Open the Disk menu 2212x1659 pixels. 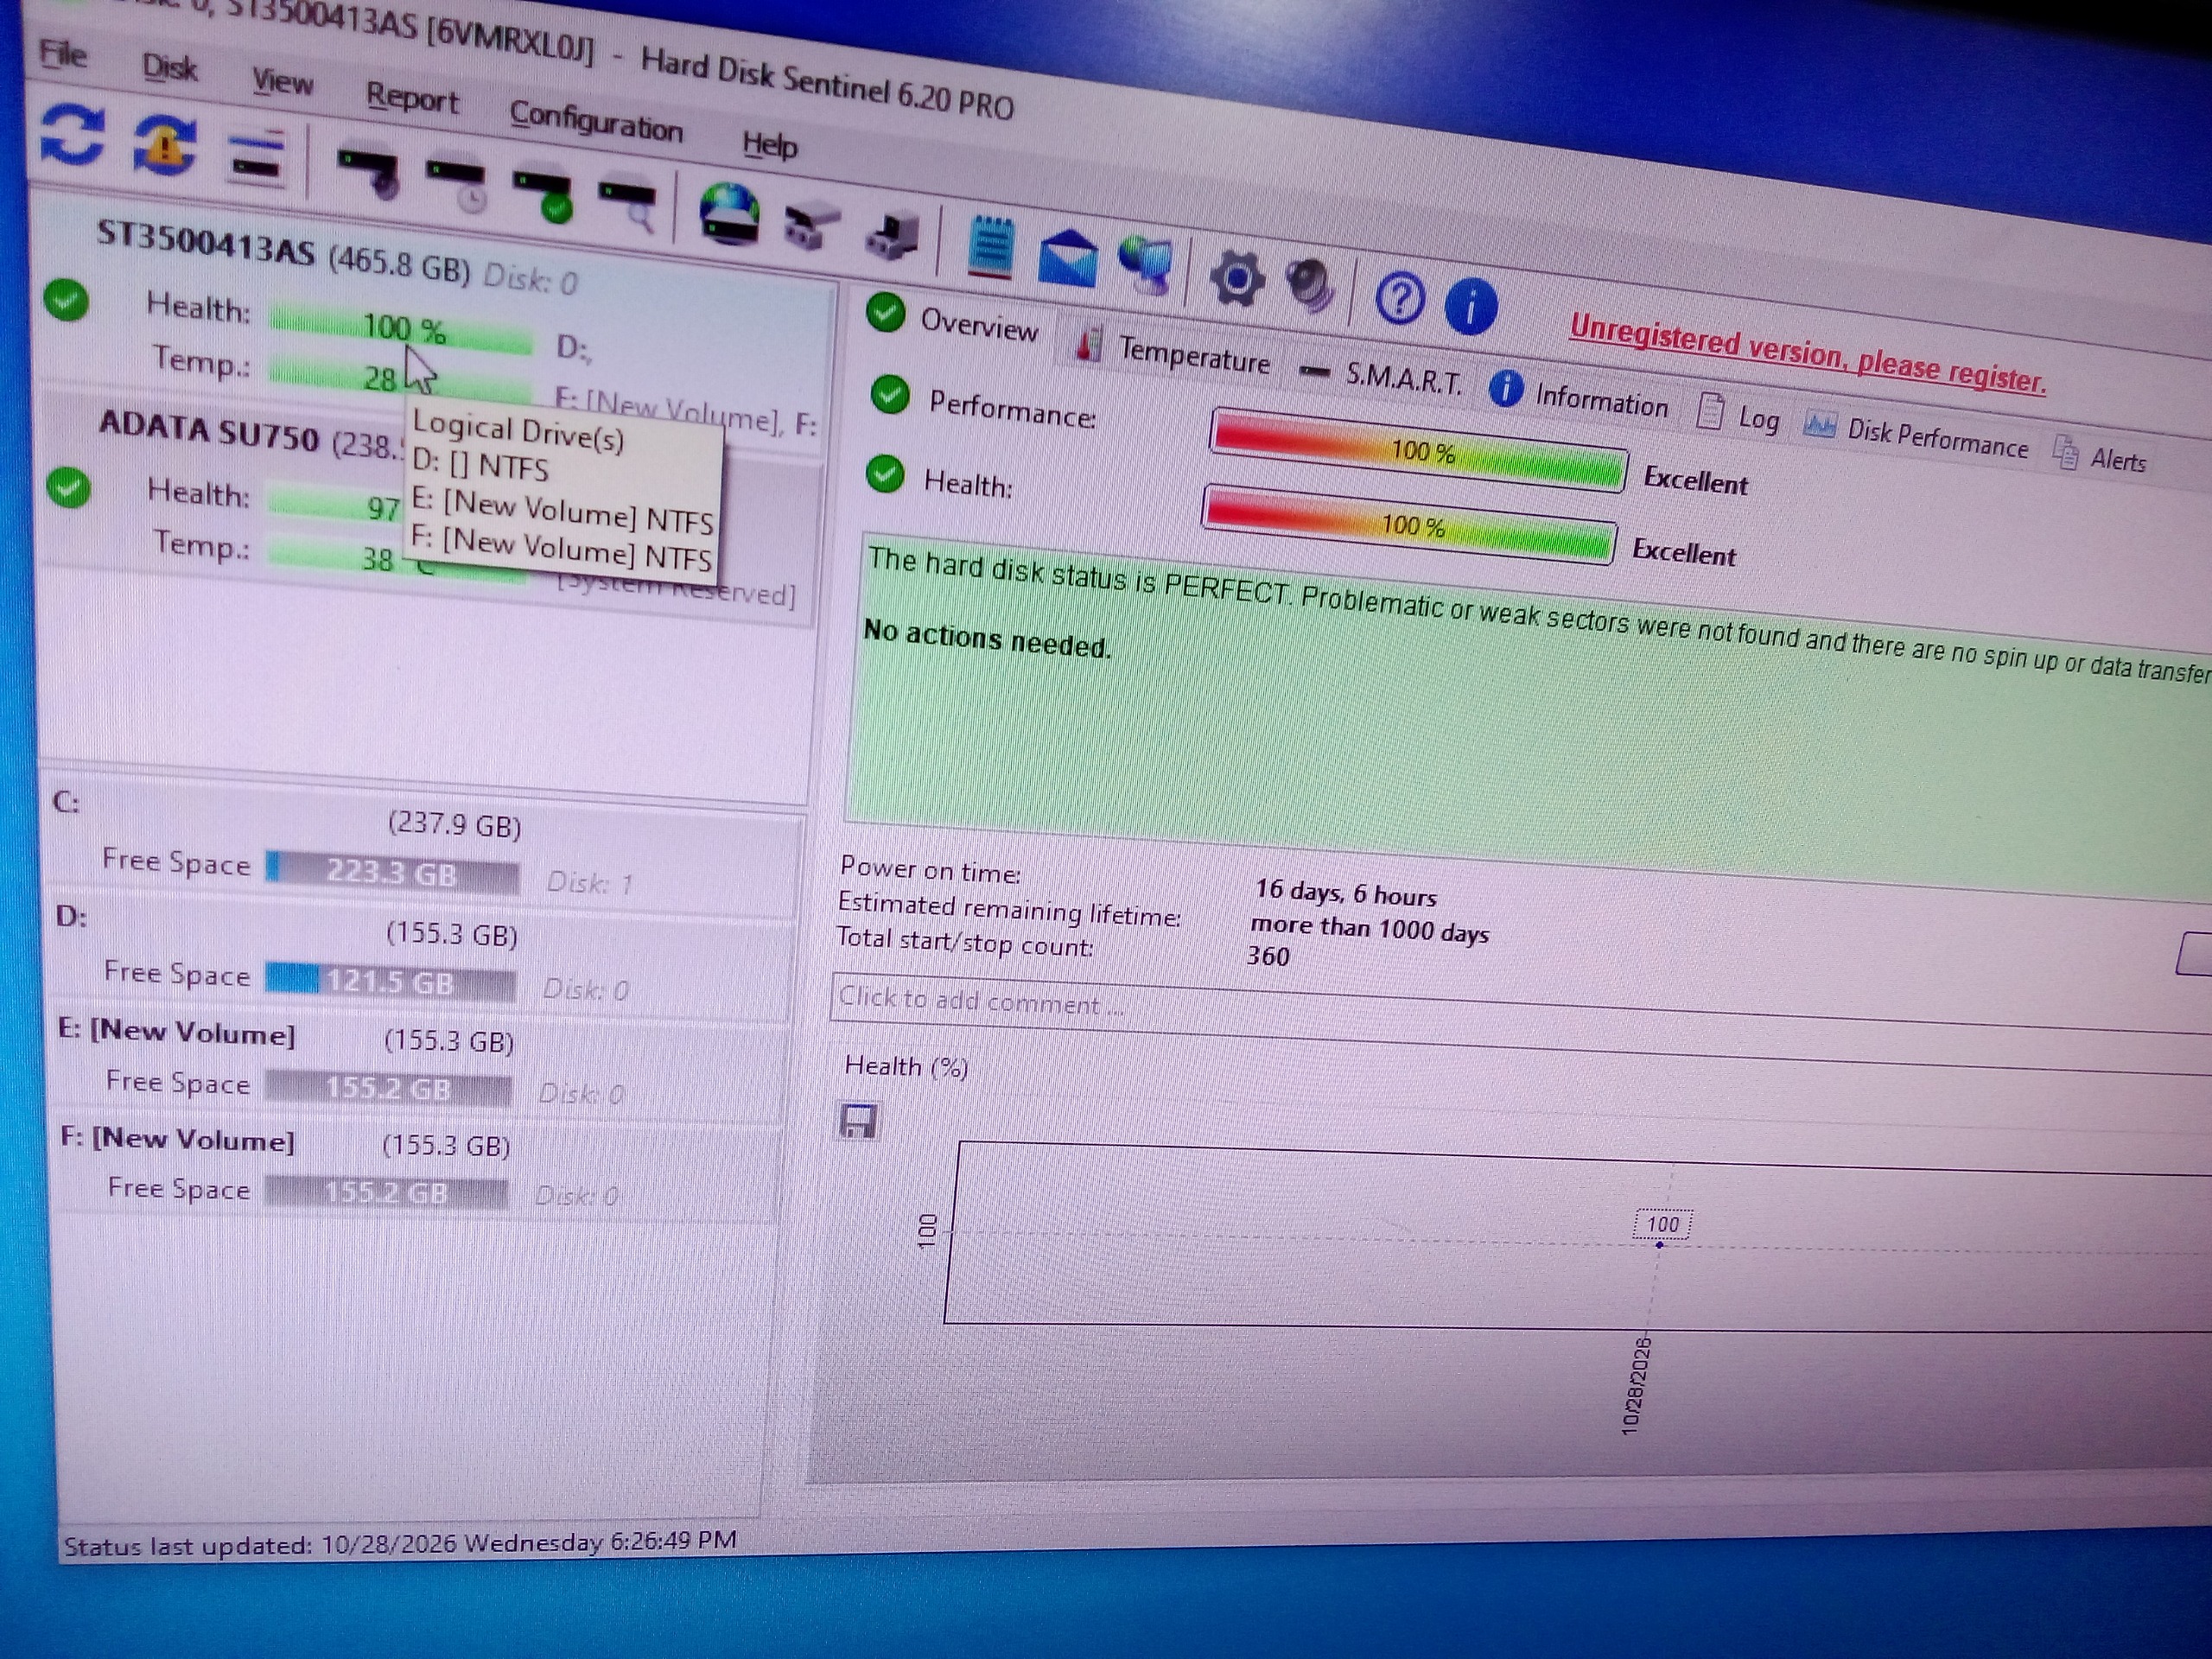[x=169, y=68]
